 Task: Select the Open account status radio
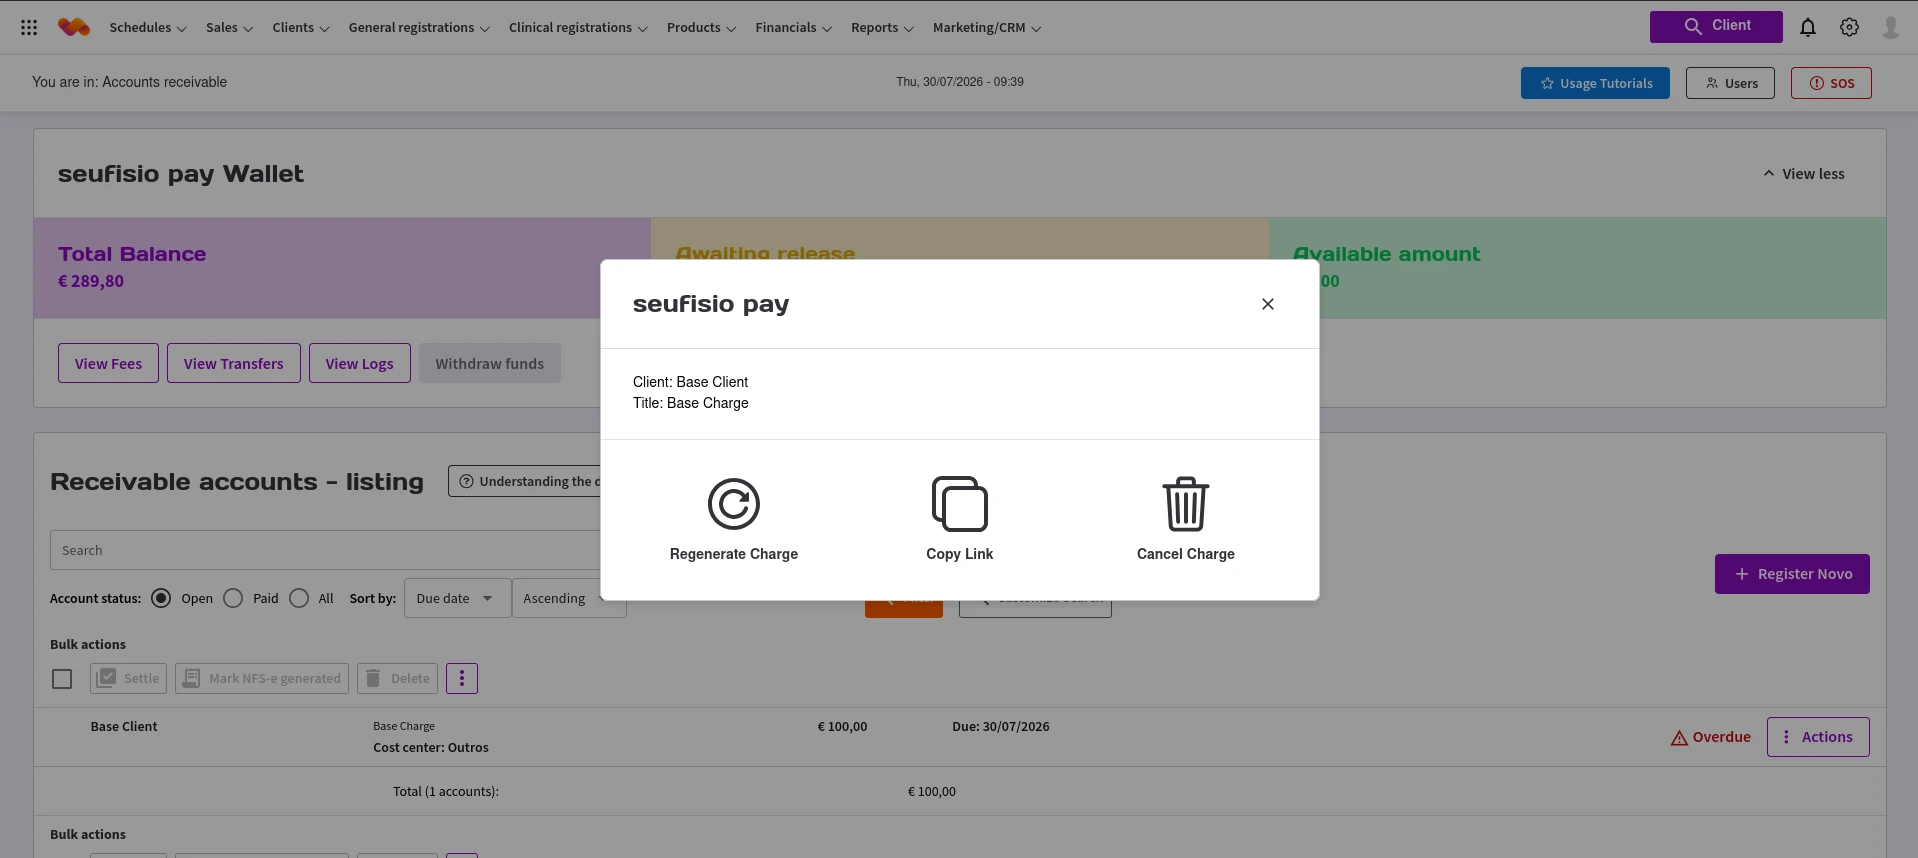pos(161,598)
